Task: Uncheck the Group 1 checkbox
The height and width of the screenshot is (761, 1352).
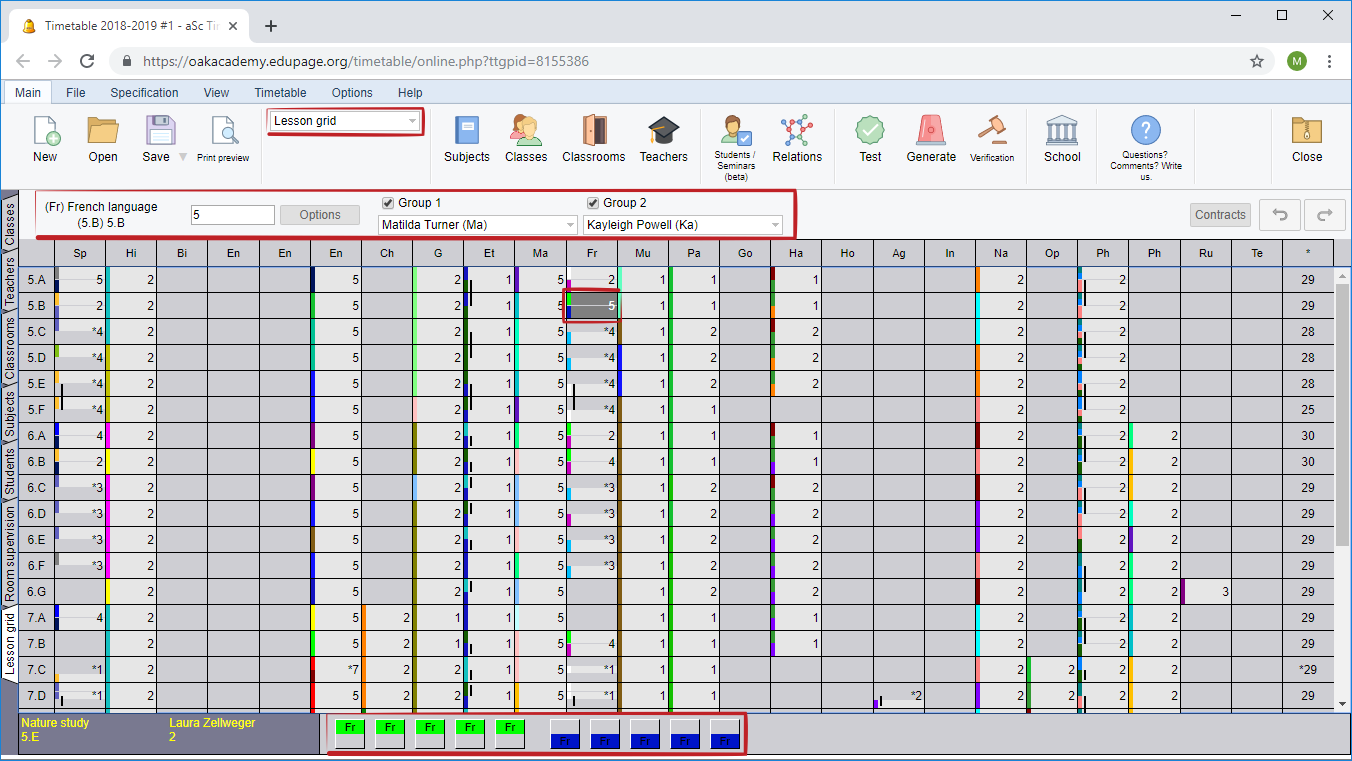Action: click(x=388, y=203)
